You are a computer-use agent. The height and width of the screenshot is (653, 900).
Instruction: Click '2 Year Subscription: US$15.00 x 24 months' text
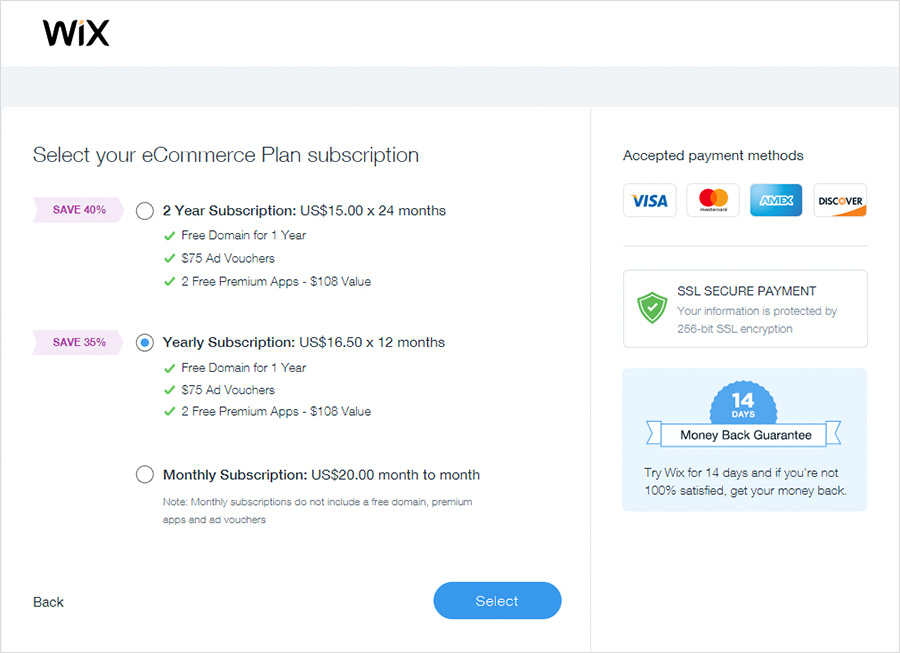pos(304,211)
